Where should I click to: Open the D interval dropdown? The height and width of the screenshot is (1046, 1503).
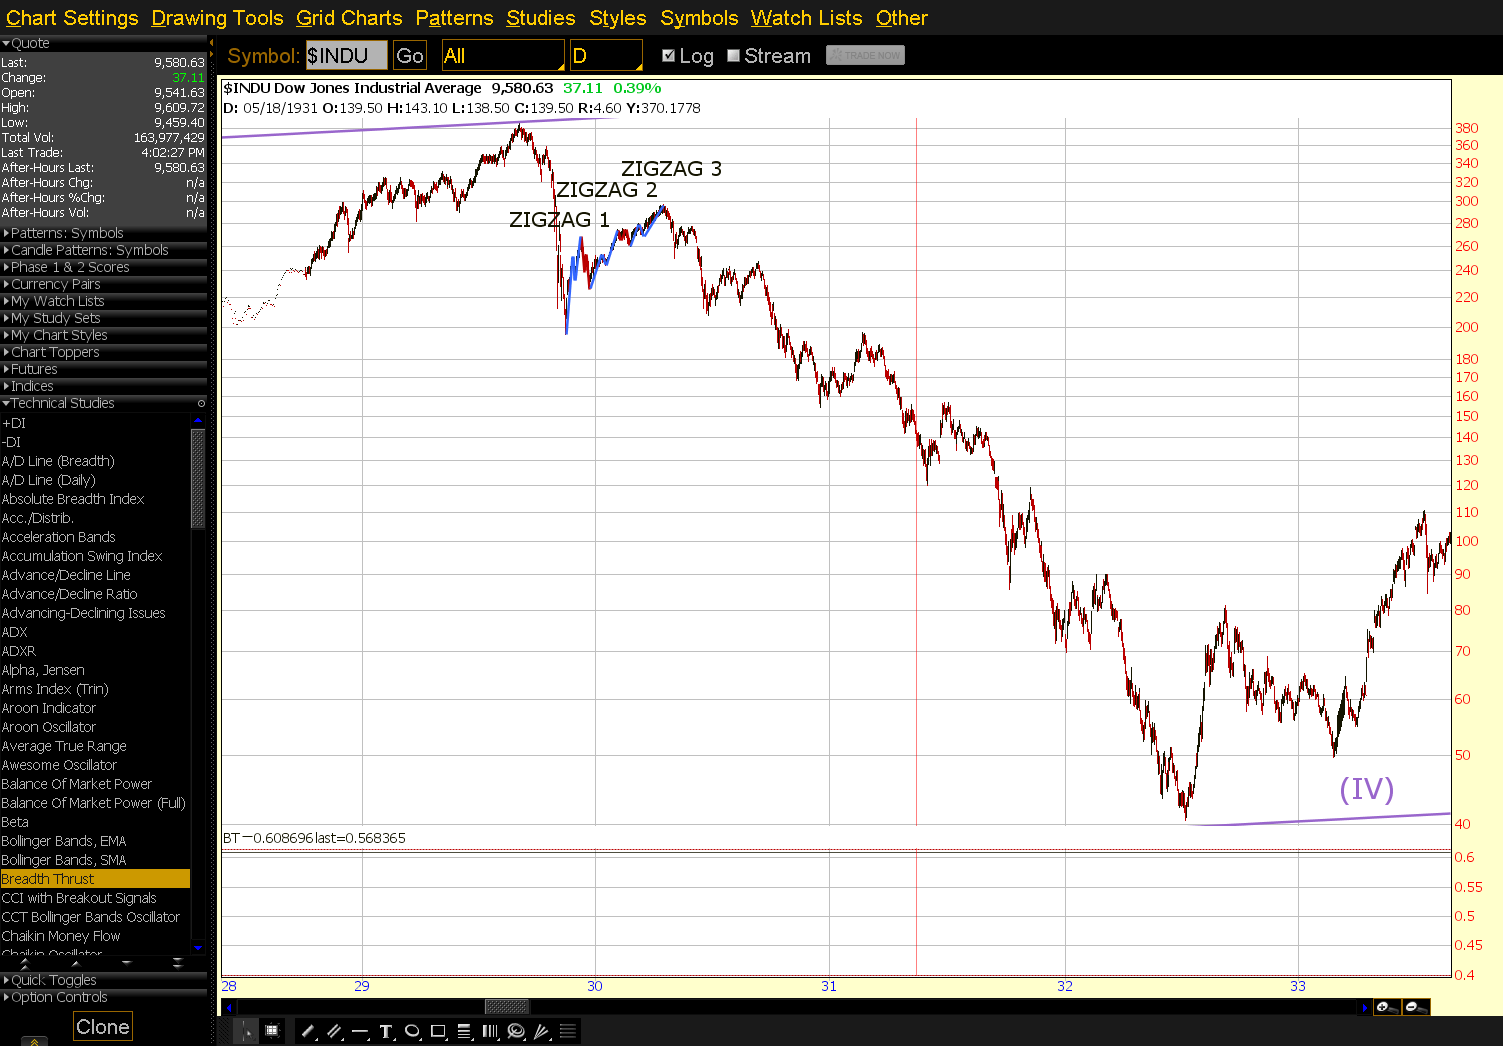click(606, 56)
